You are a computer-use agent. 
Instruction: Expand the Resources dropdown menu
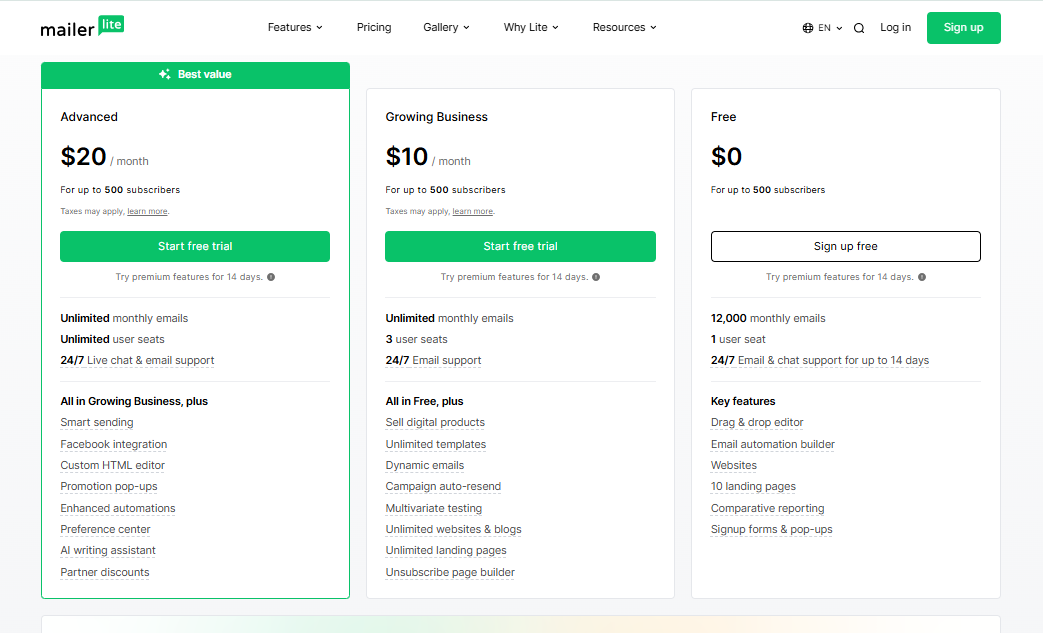(625, 27)
